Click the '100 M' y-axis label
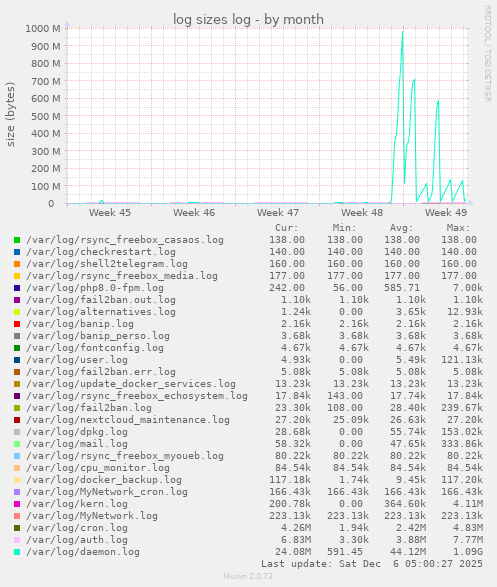This screenshot has width=497, height=587. point(46,186)
